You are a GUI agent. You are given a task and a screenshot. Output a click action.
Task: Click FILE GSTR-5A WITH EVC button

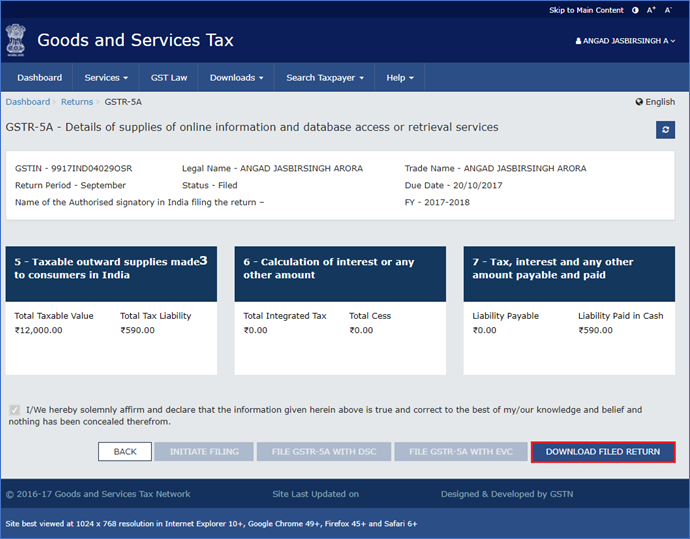coord(461,451)
